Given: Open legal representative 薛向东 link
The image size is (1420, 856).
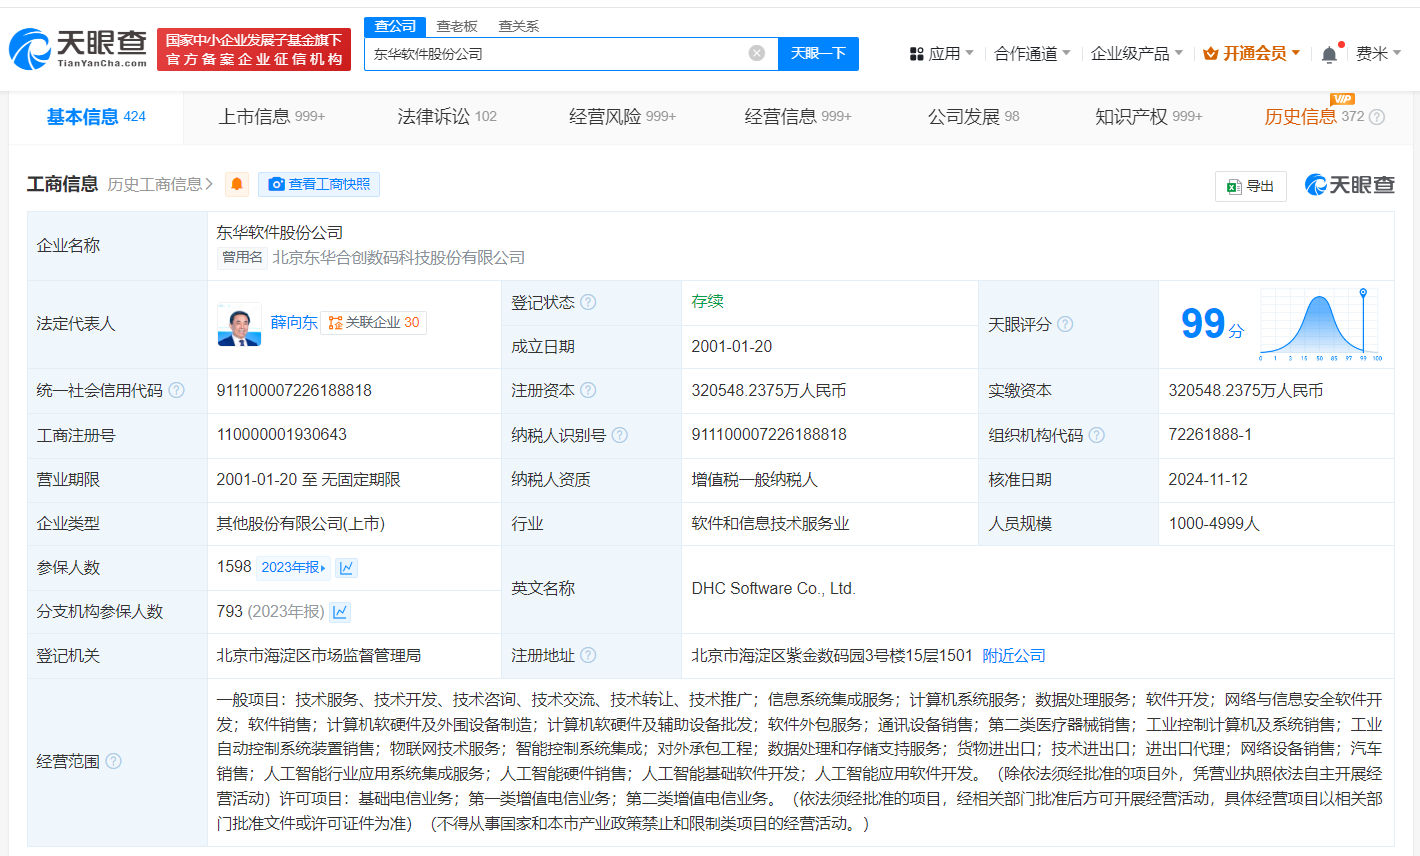Looking at the screenshot, I should (x=294, y=322).
